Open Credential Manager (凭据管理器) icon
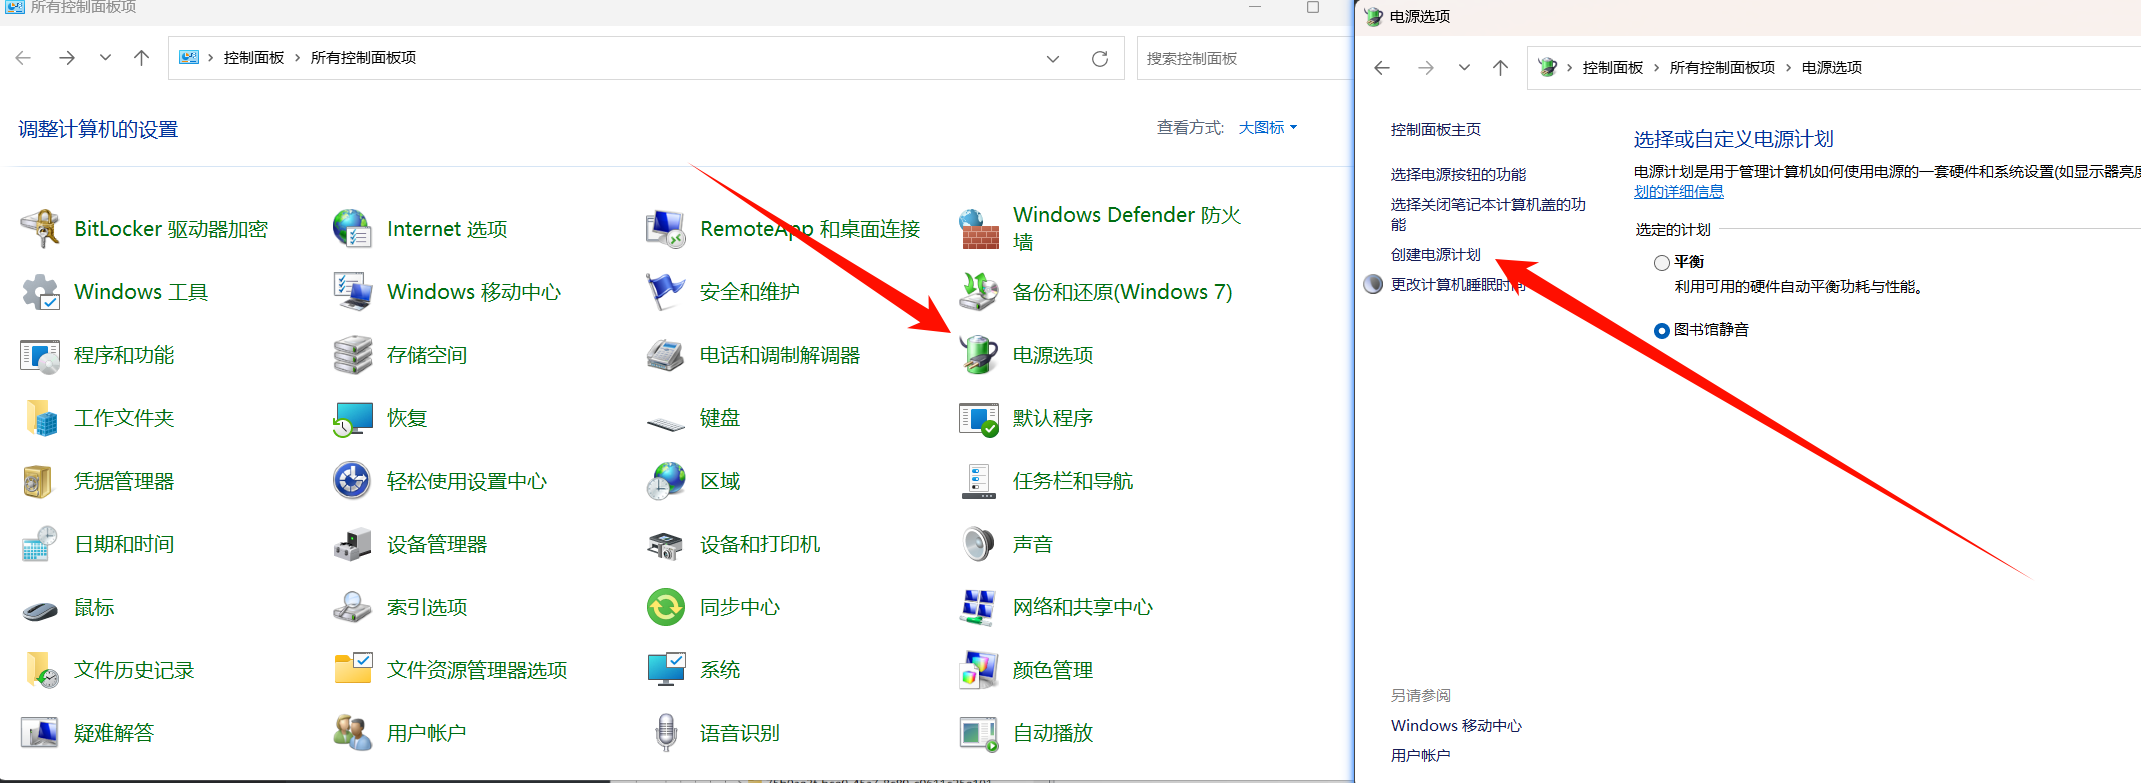This screenshot has height=783, width=2141. [x=40, y=481]
